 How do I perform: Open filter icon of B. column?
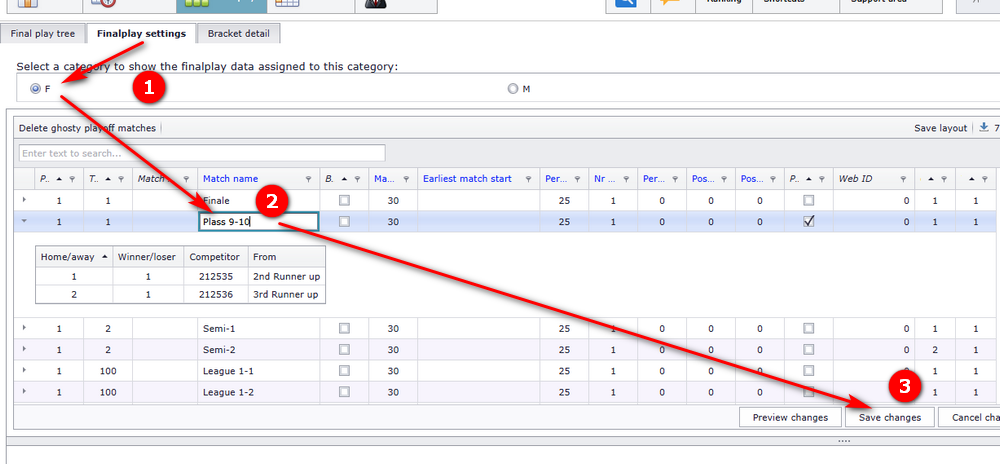pos(358,179)
